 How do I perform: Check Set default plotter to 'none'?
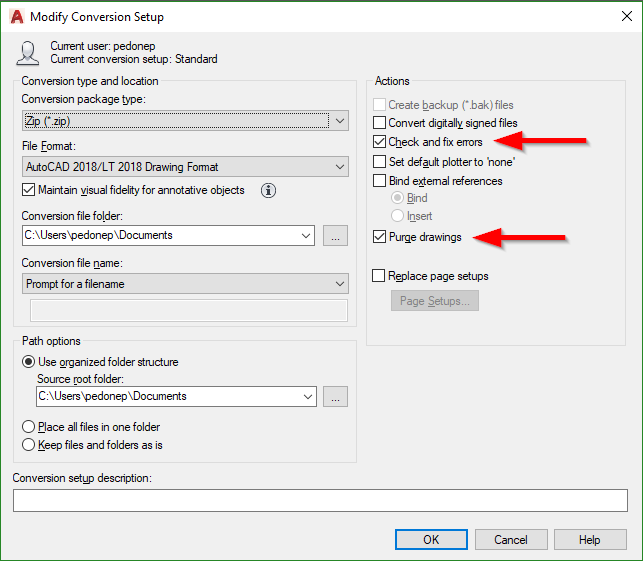[380, 161]
